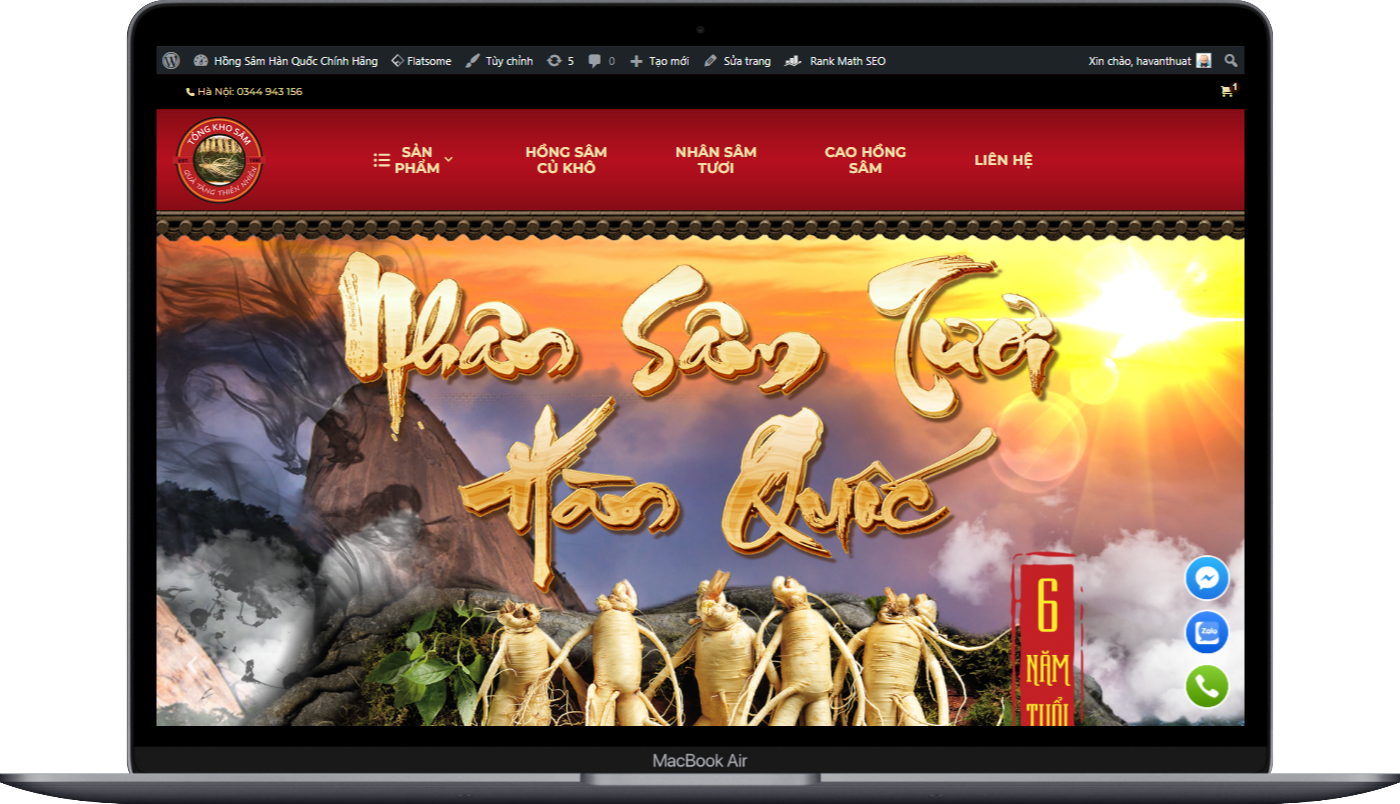The height and width of the screenshot is (804, 1400).
Task: Open the admin bar search icon
Action: pos(1231,61)
